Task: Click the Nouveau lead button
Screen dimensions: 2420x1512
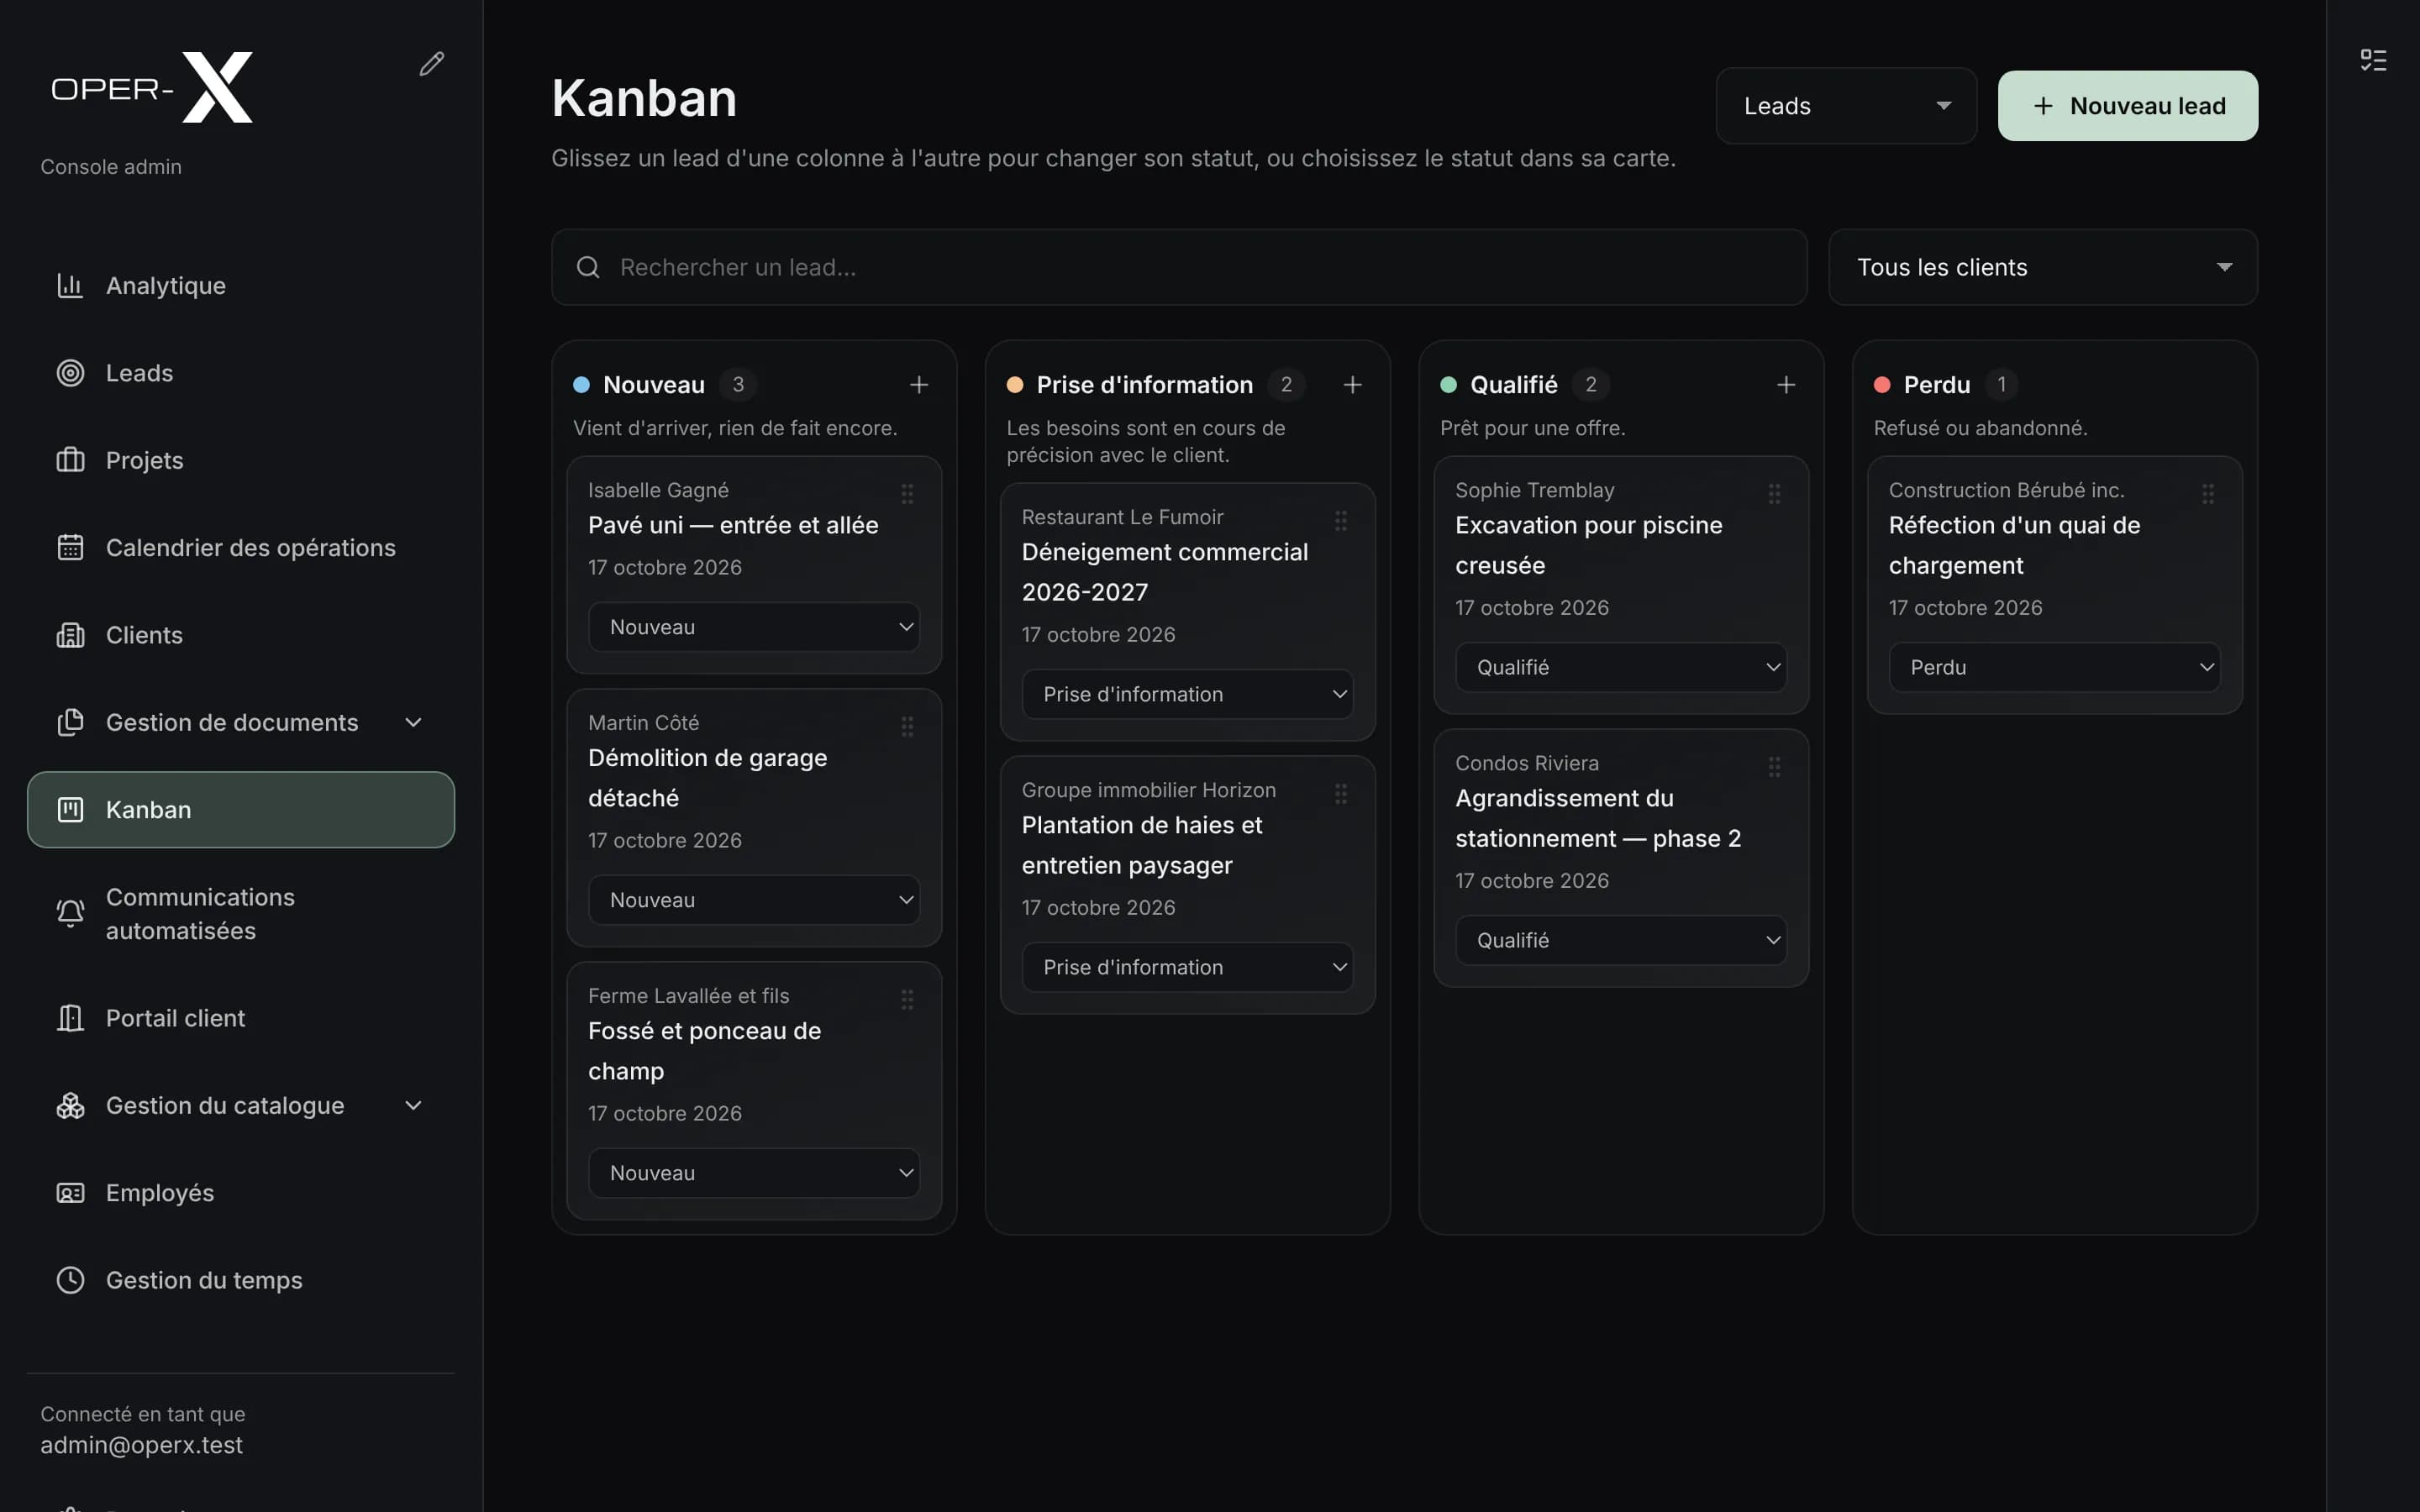Action: (2127, 106)
